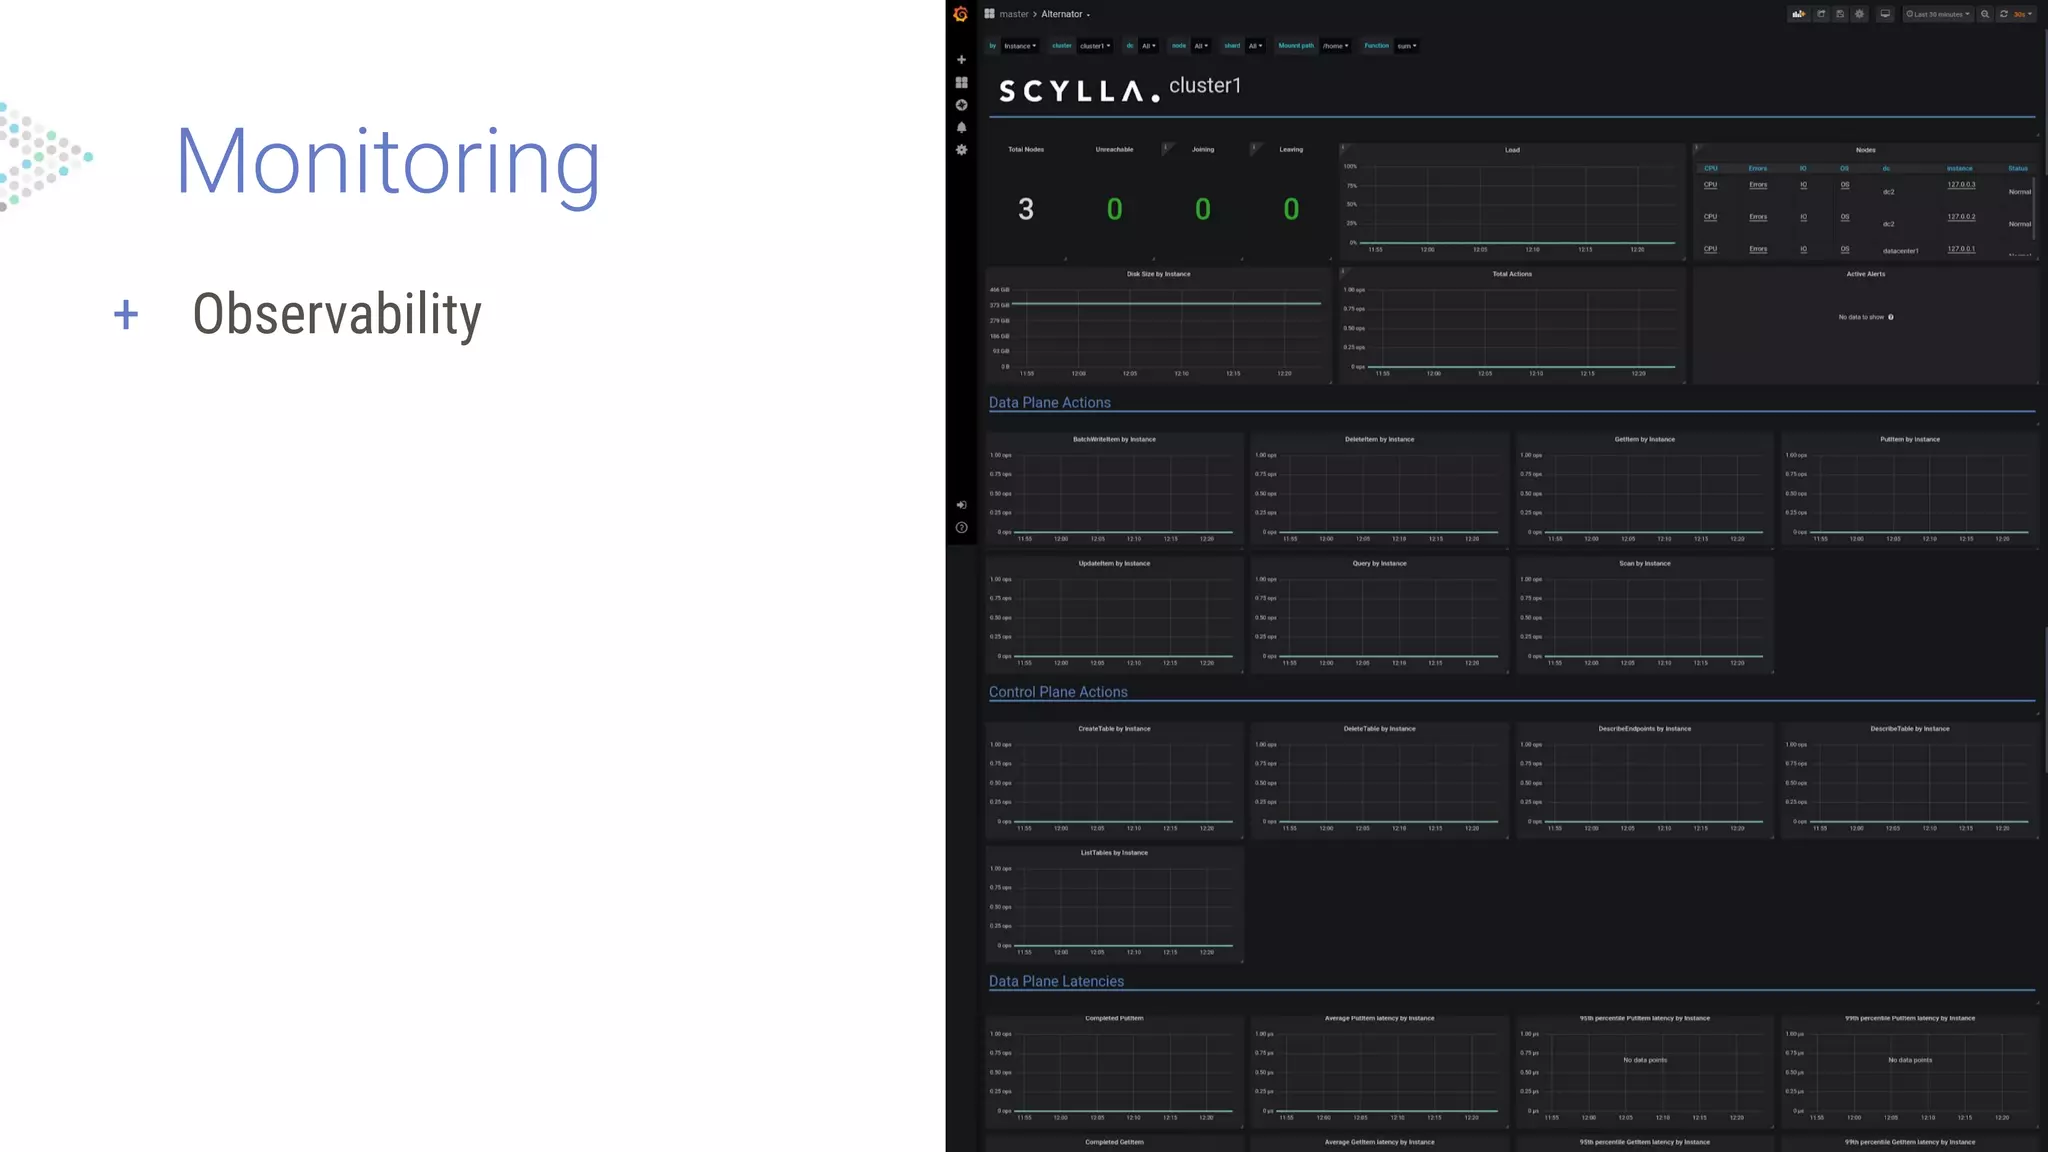Open the 'by Instance' dropdown
The image size is (2048, 1152).
1020,46
